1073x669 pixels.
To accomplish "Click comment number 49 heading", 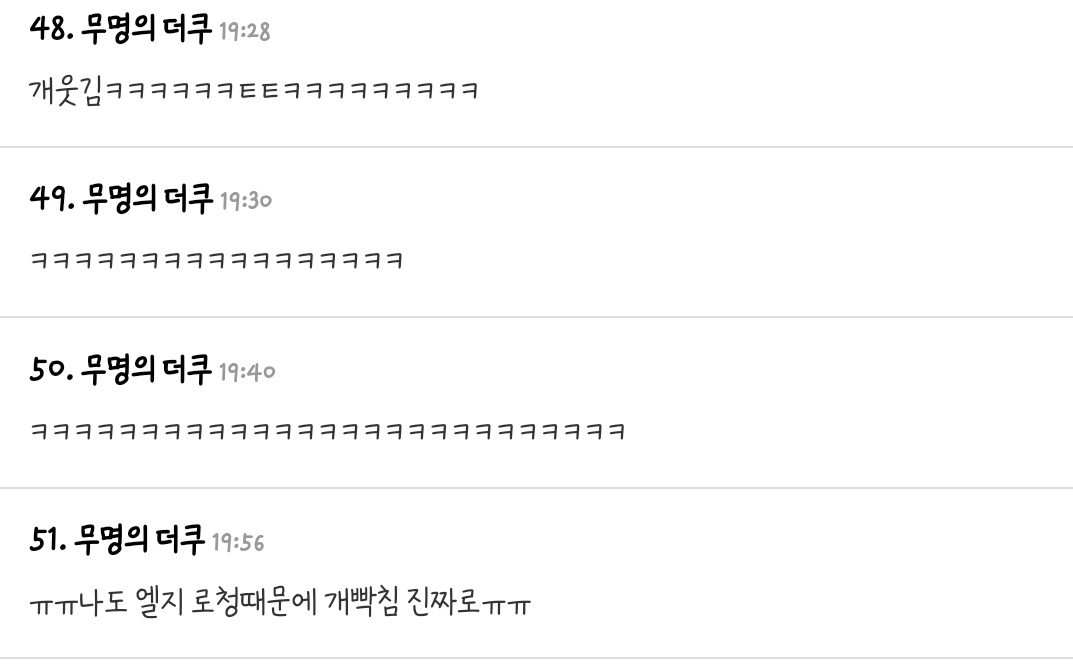I will (x=151, y=198).
